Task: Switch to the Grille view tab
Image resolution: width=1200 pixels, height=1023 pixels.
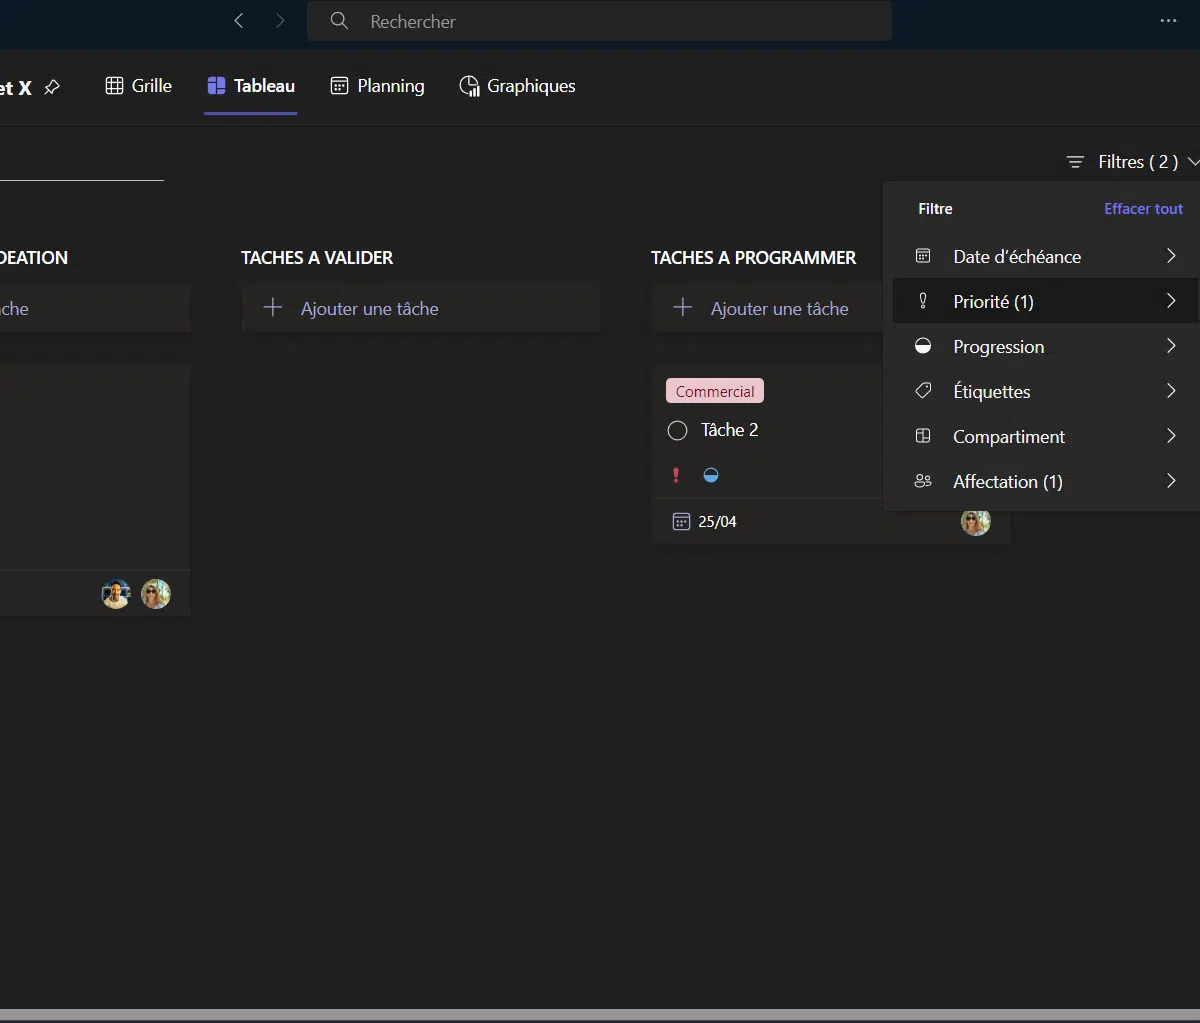Action: coord(139,86)
